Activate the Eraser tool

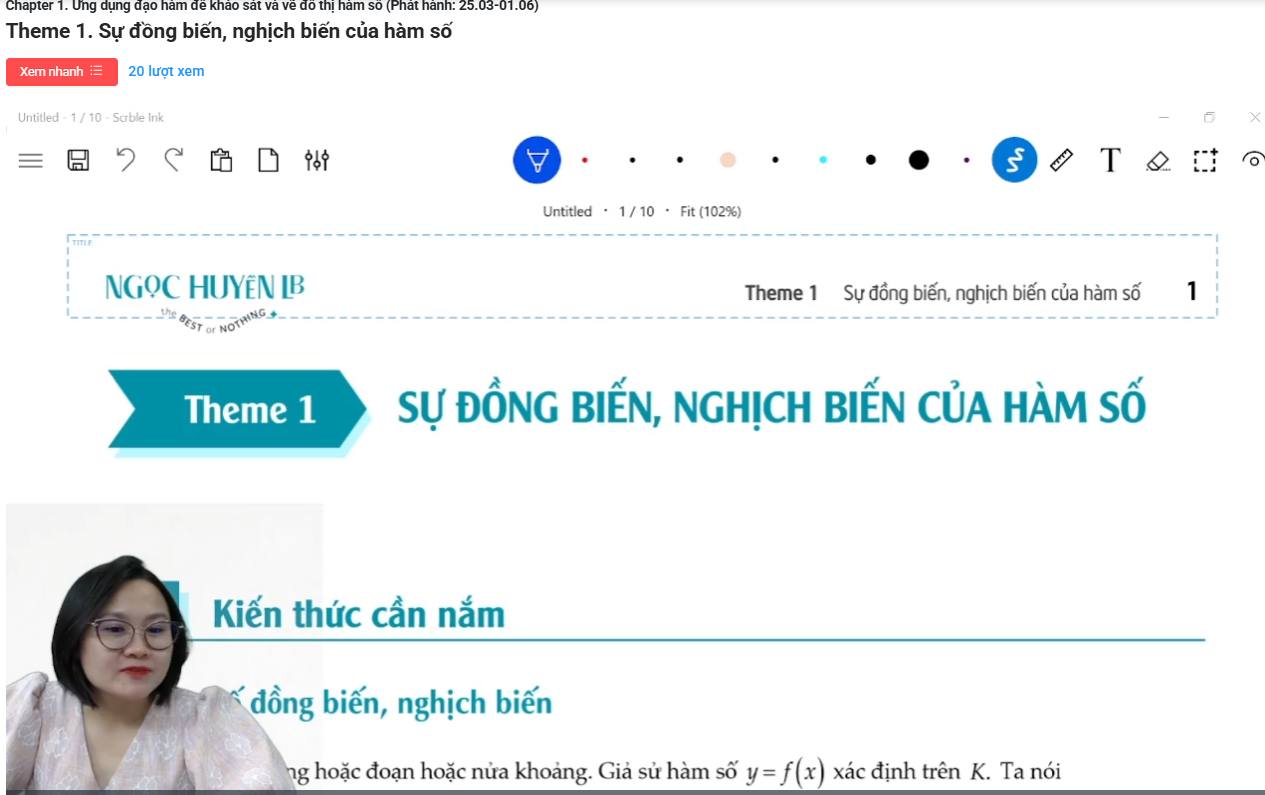coord(1158,160)
